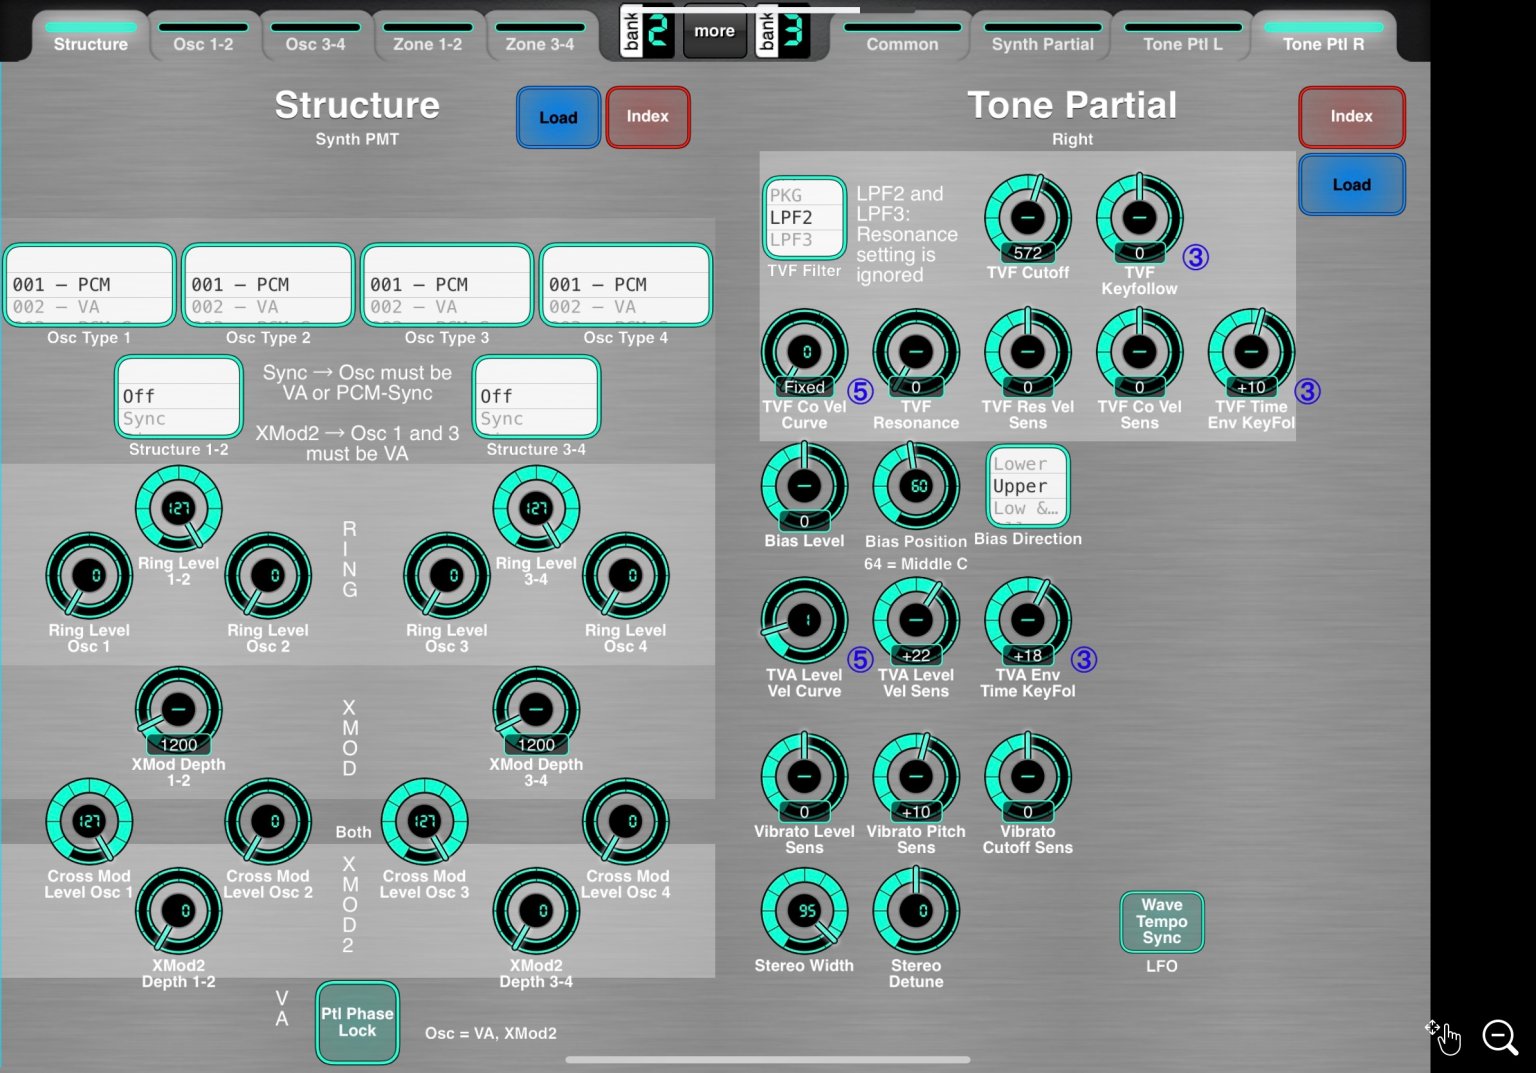Click the Structure panel Index button
1536x1073 pixels.
[x=648, y=117]
